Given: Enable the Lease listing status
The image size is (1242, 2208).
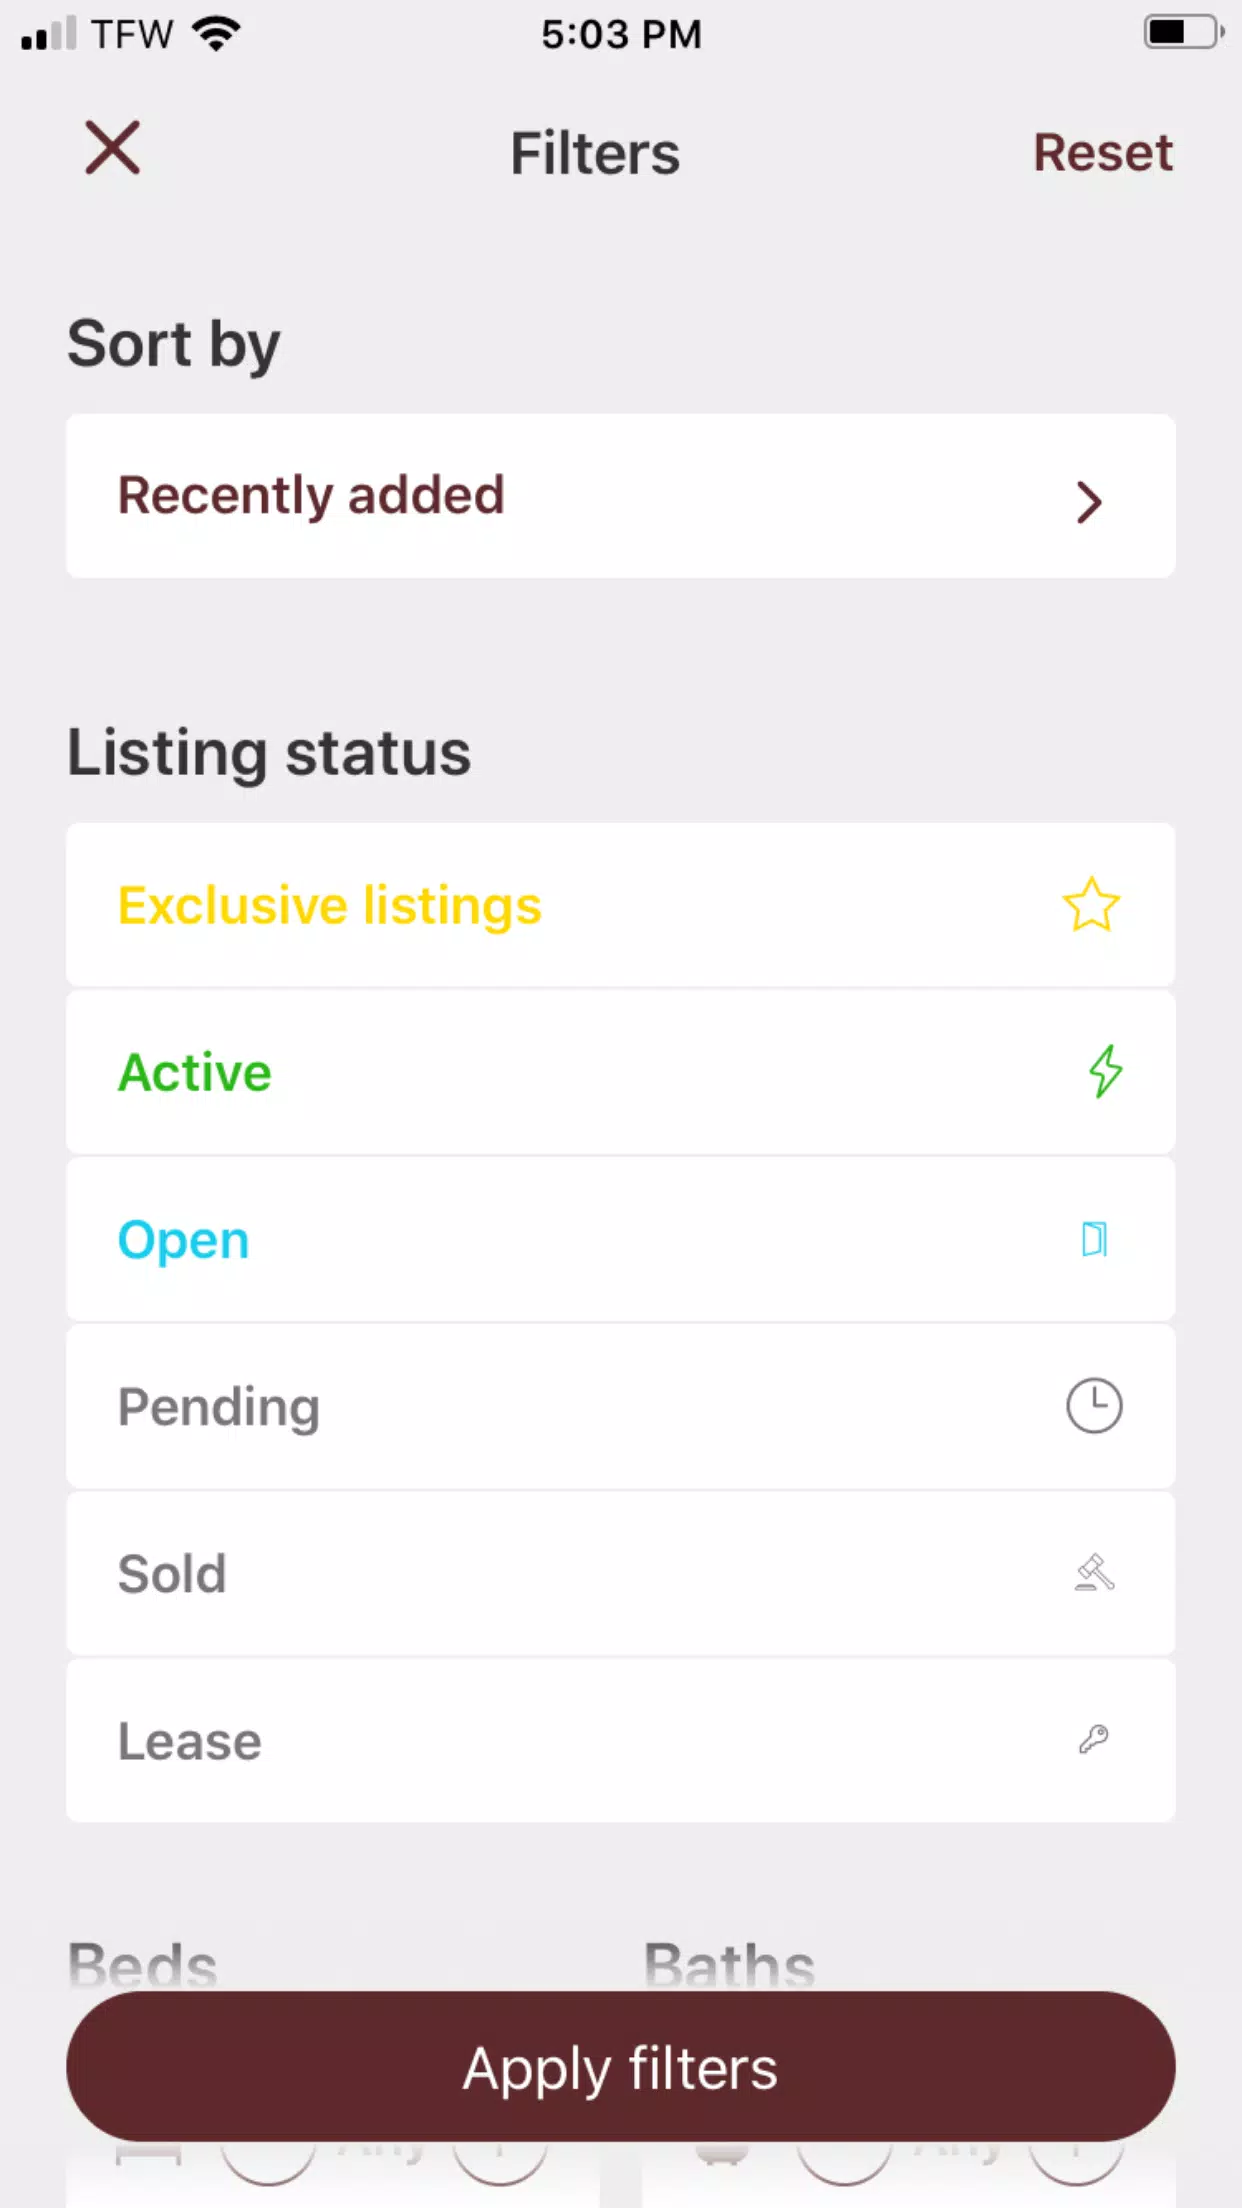Looking at the screenshot, I should (621, 1741).
